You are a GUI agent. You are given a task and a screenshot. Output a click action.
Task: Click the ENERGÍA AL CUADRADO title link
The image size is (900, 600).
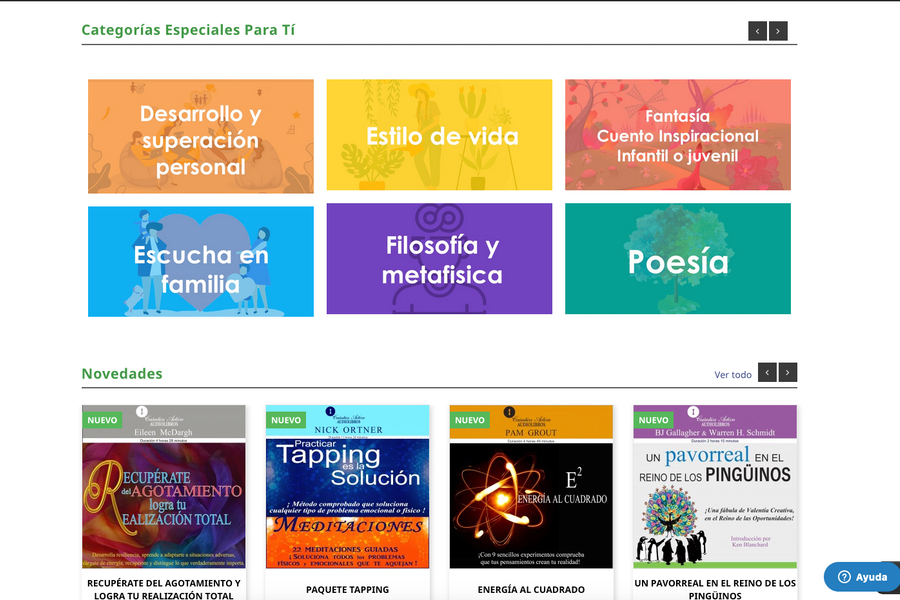(531, 589)
